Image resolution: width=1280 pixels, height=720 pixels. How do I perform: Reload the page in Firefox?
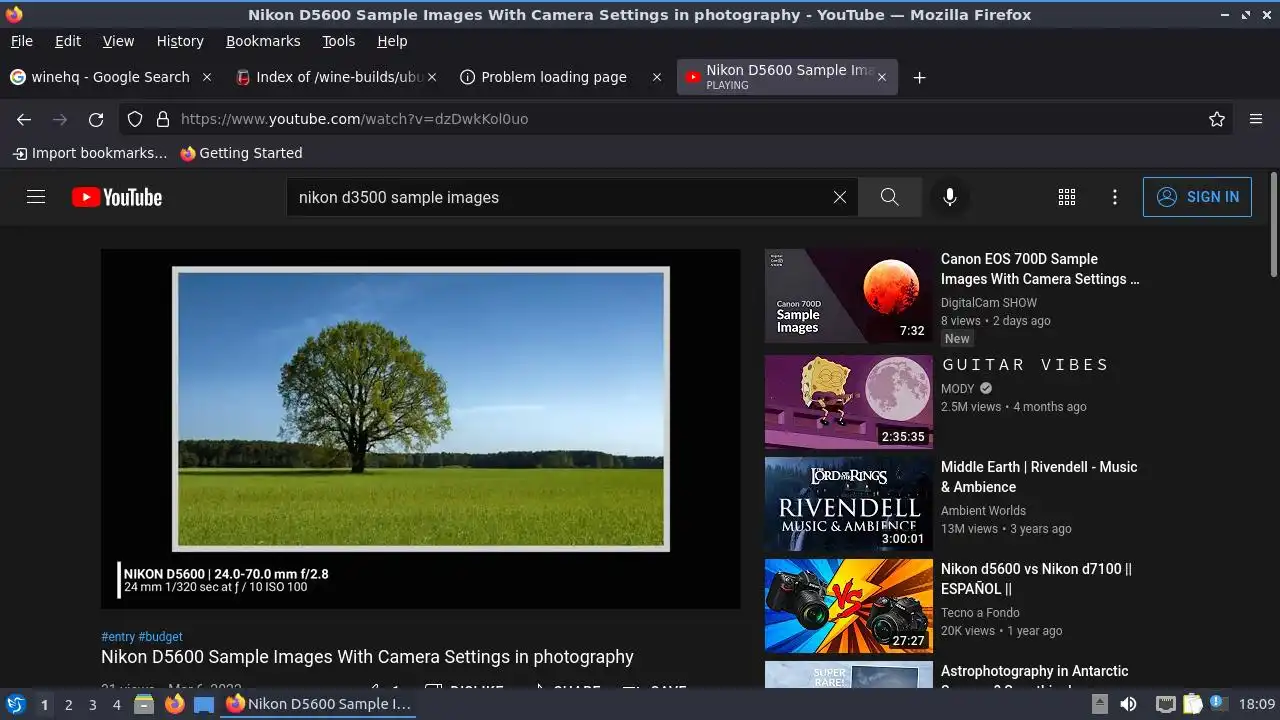coord(96,119)
